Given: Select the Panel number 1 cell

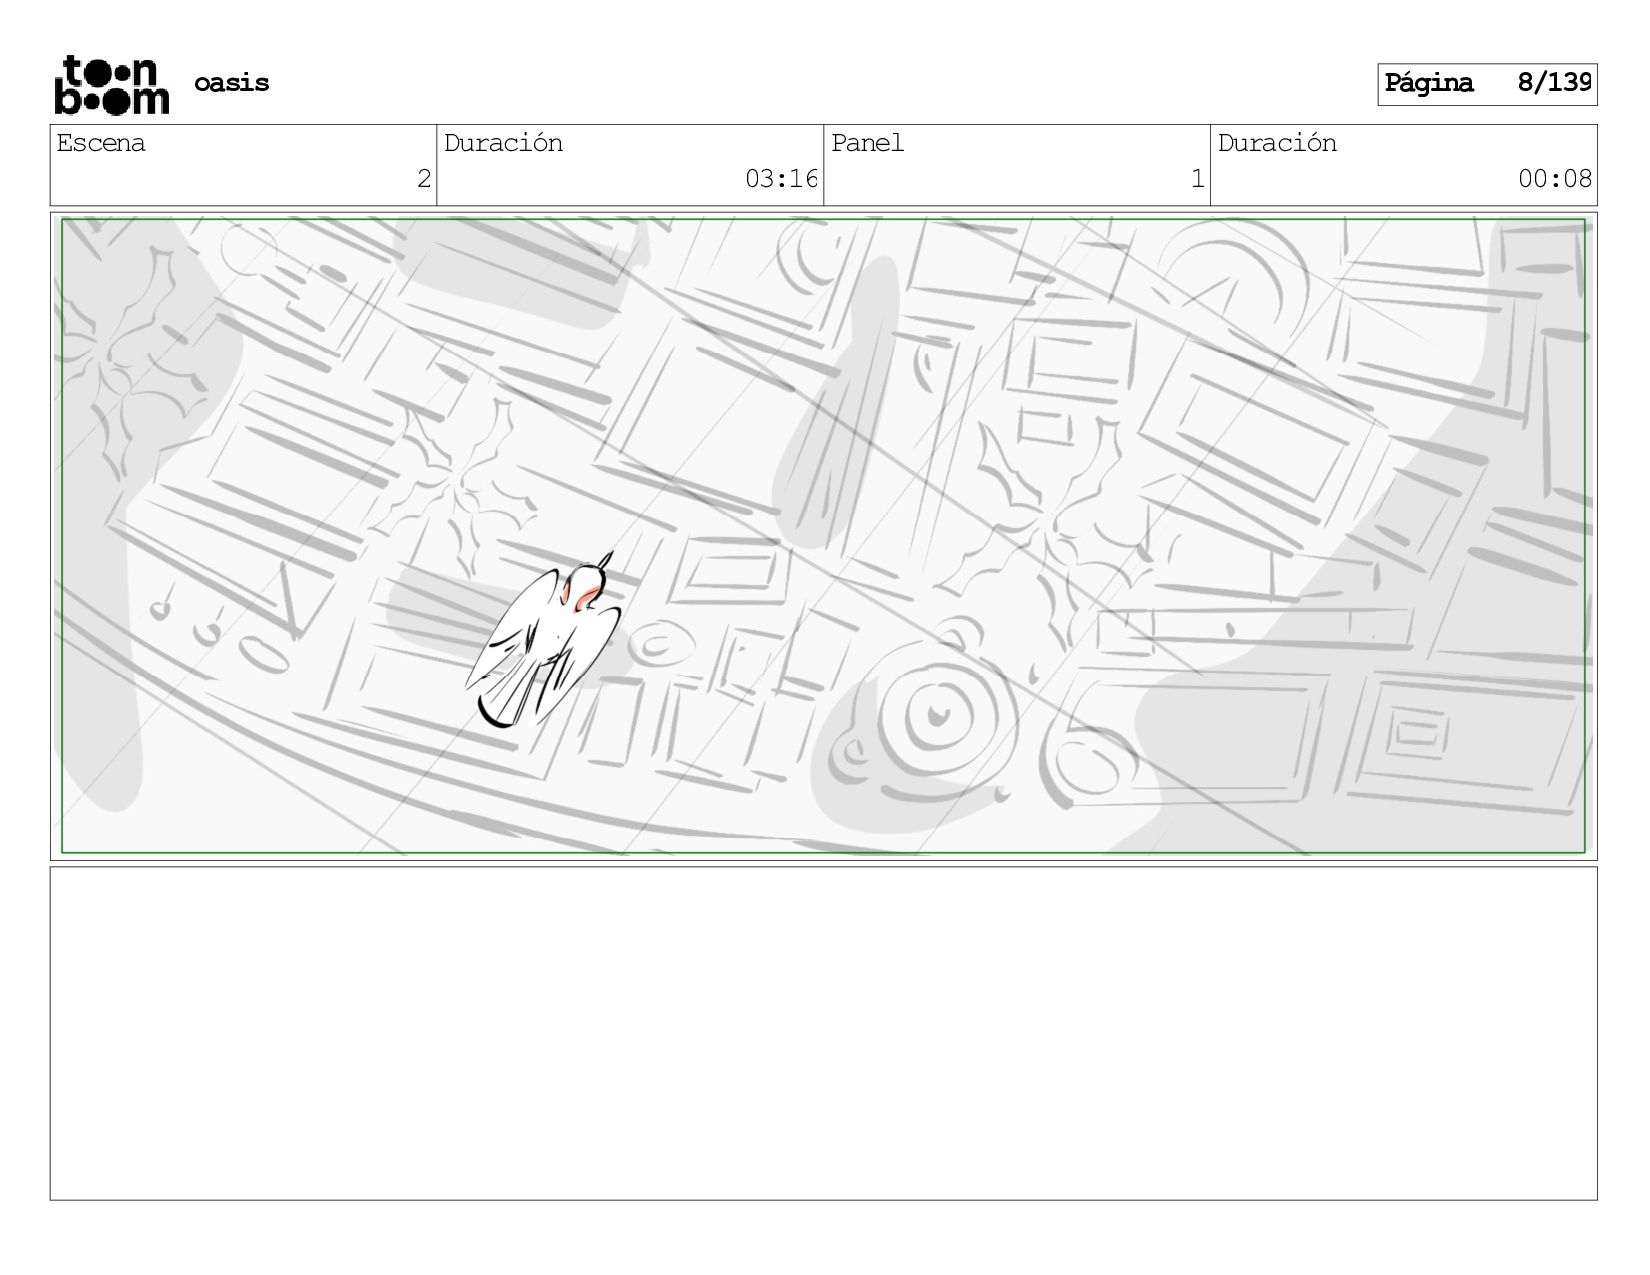Looking at the screenshot, I should [x=1017, y=165].
